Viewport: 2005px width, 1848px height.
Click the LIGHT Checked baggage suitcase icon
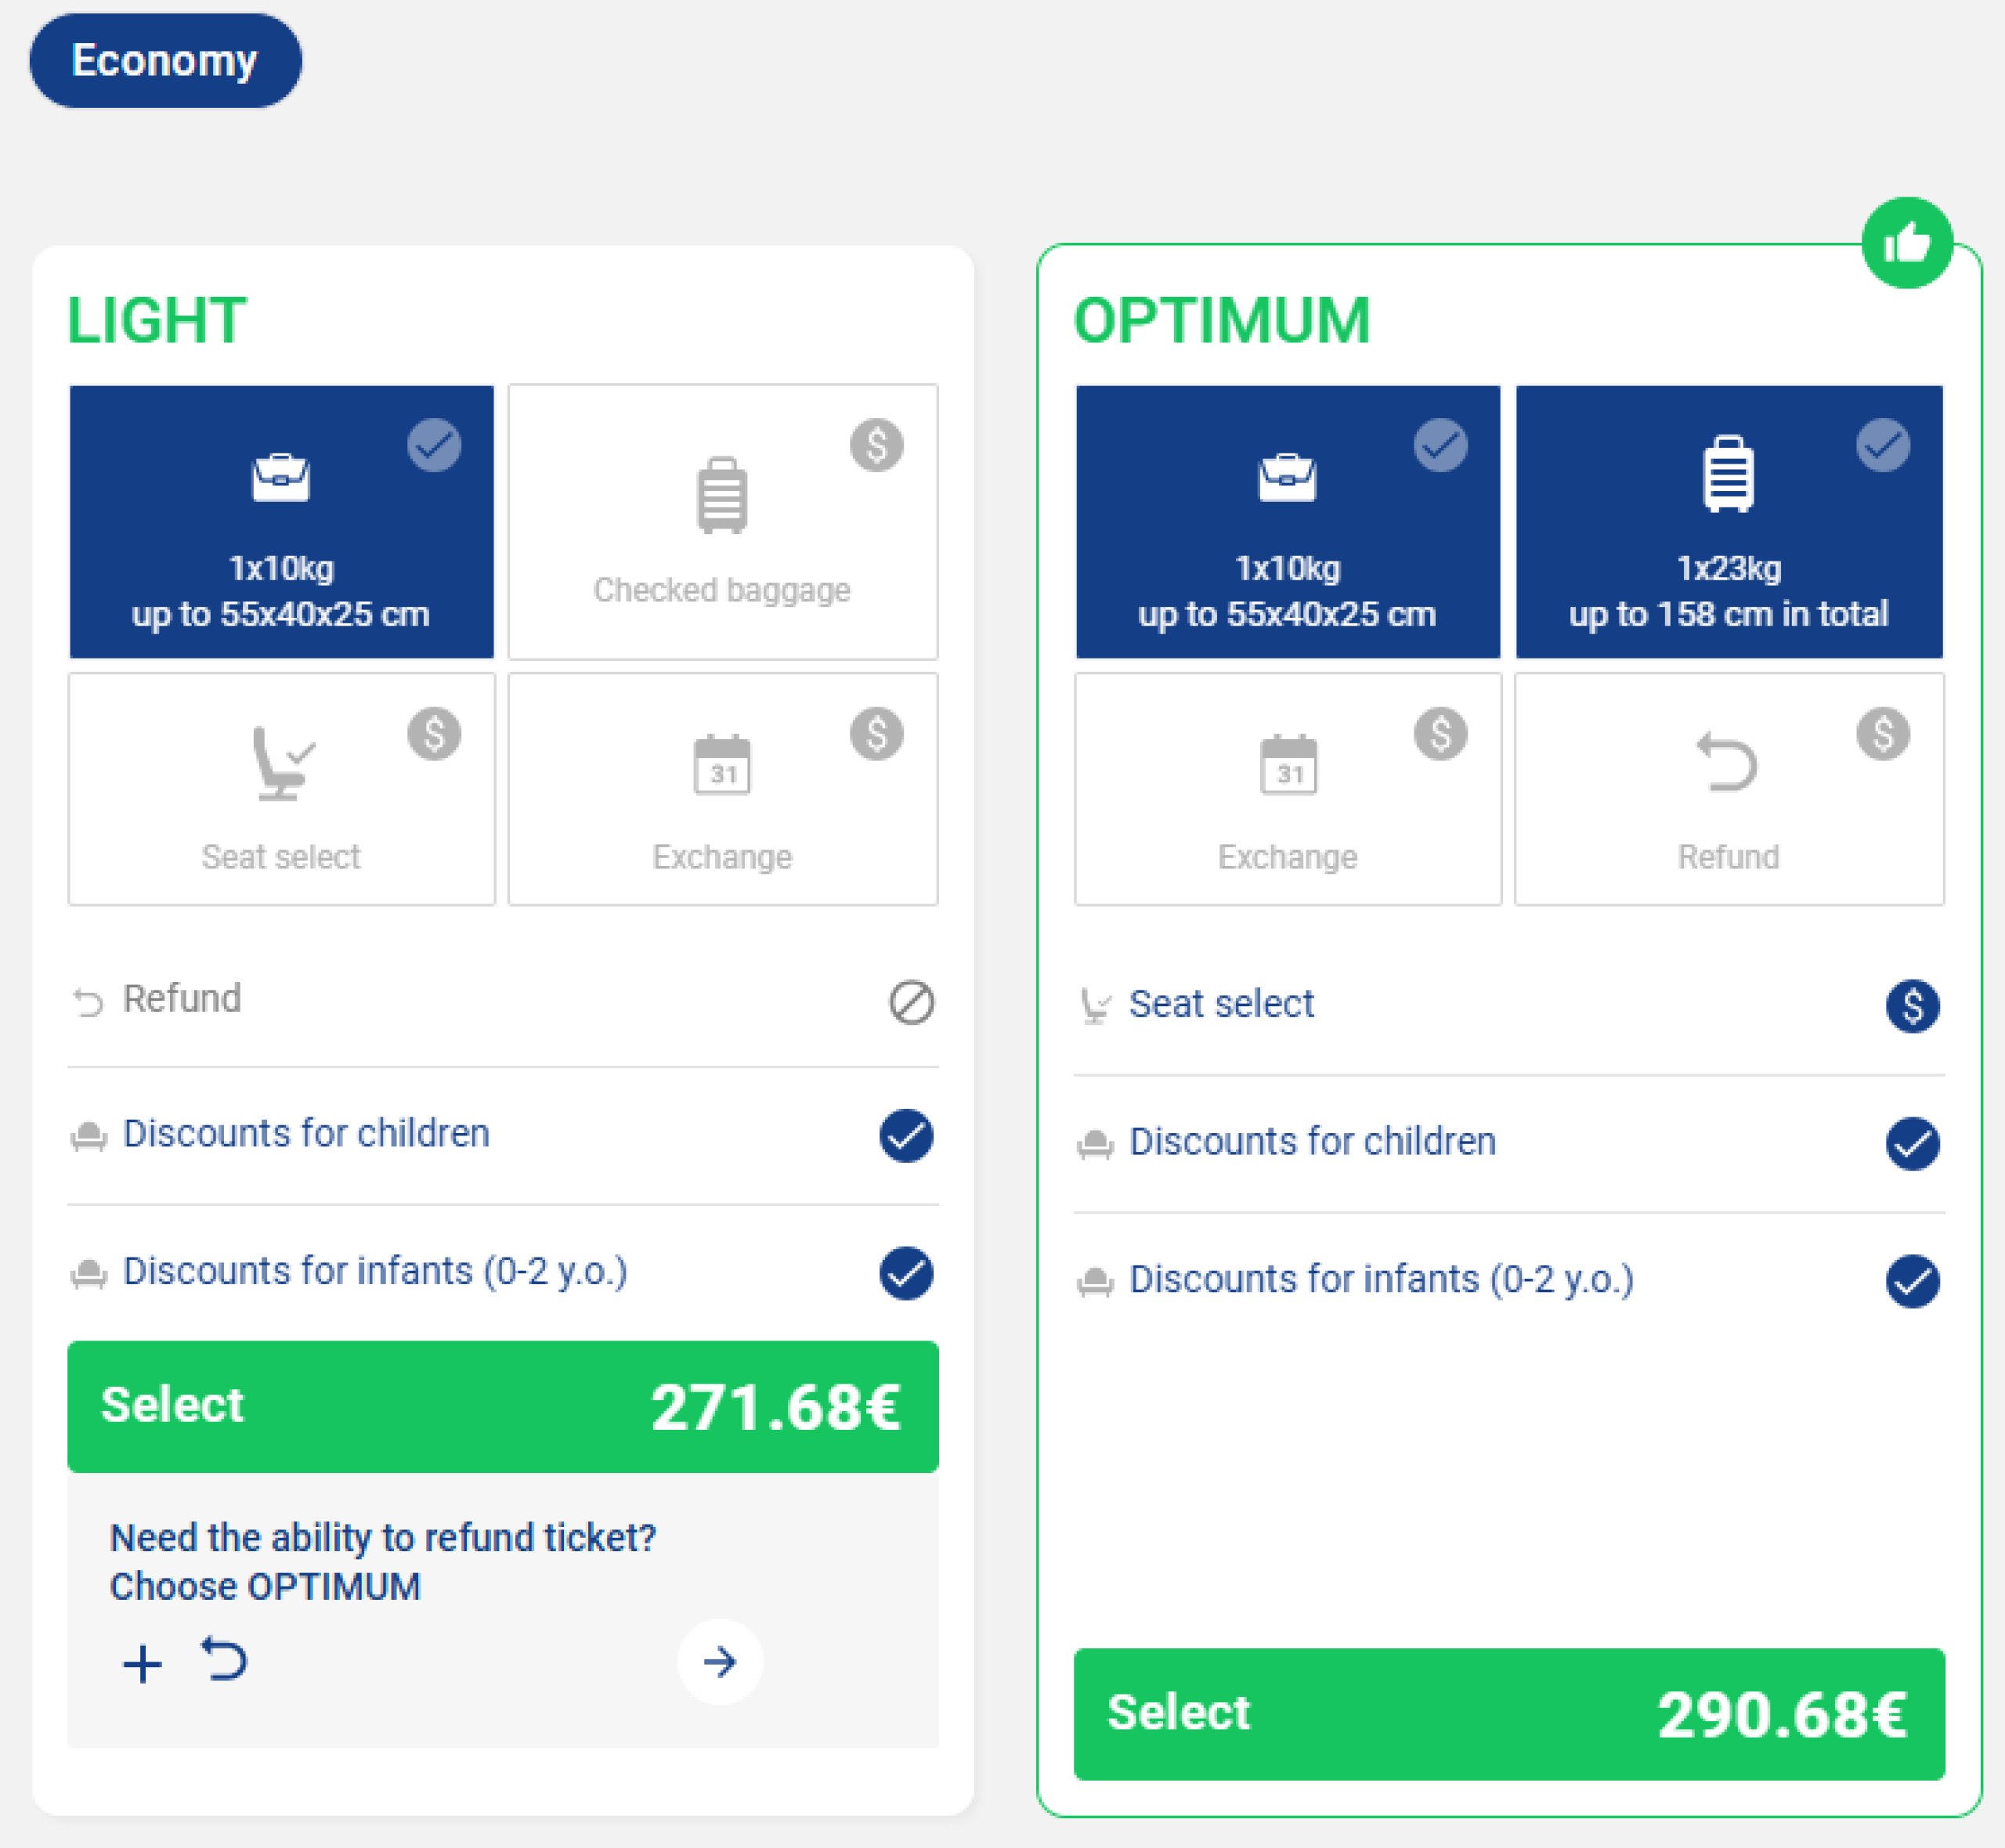722,495
